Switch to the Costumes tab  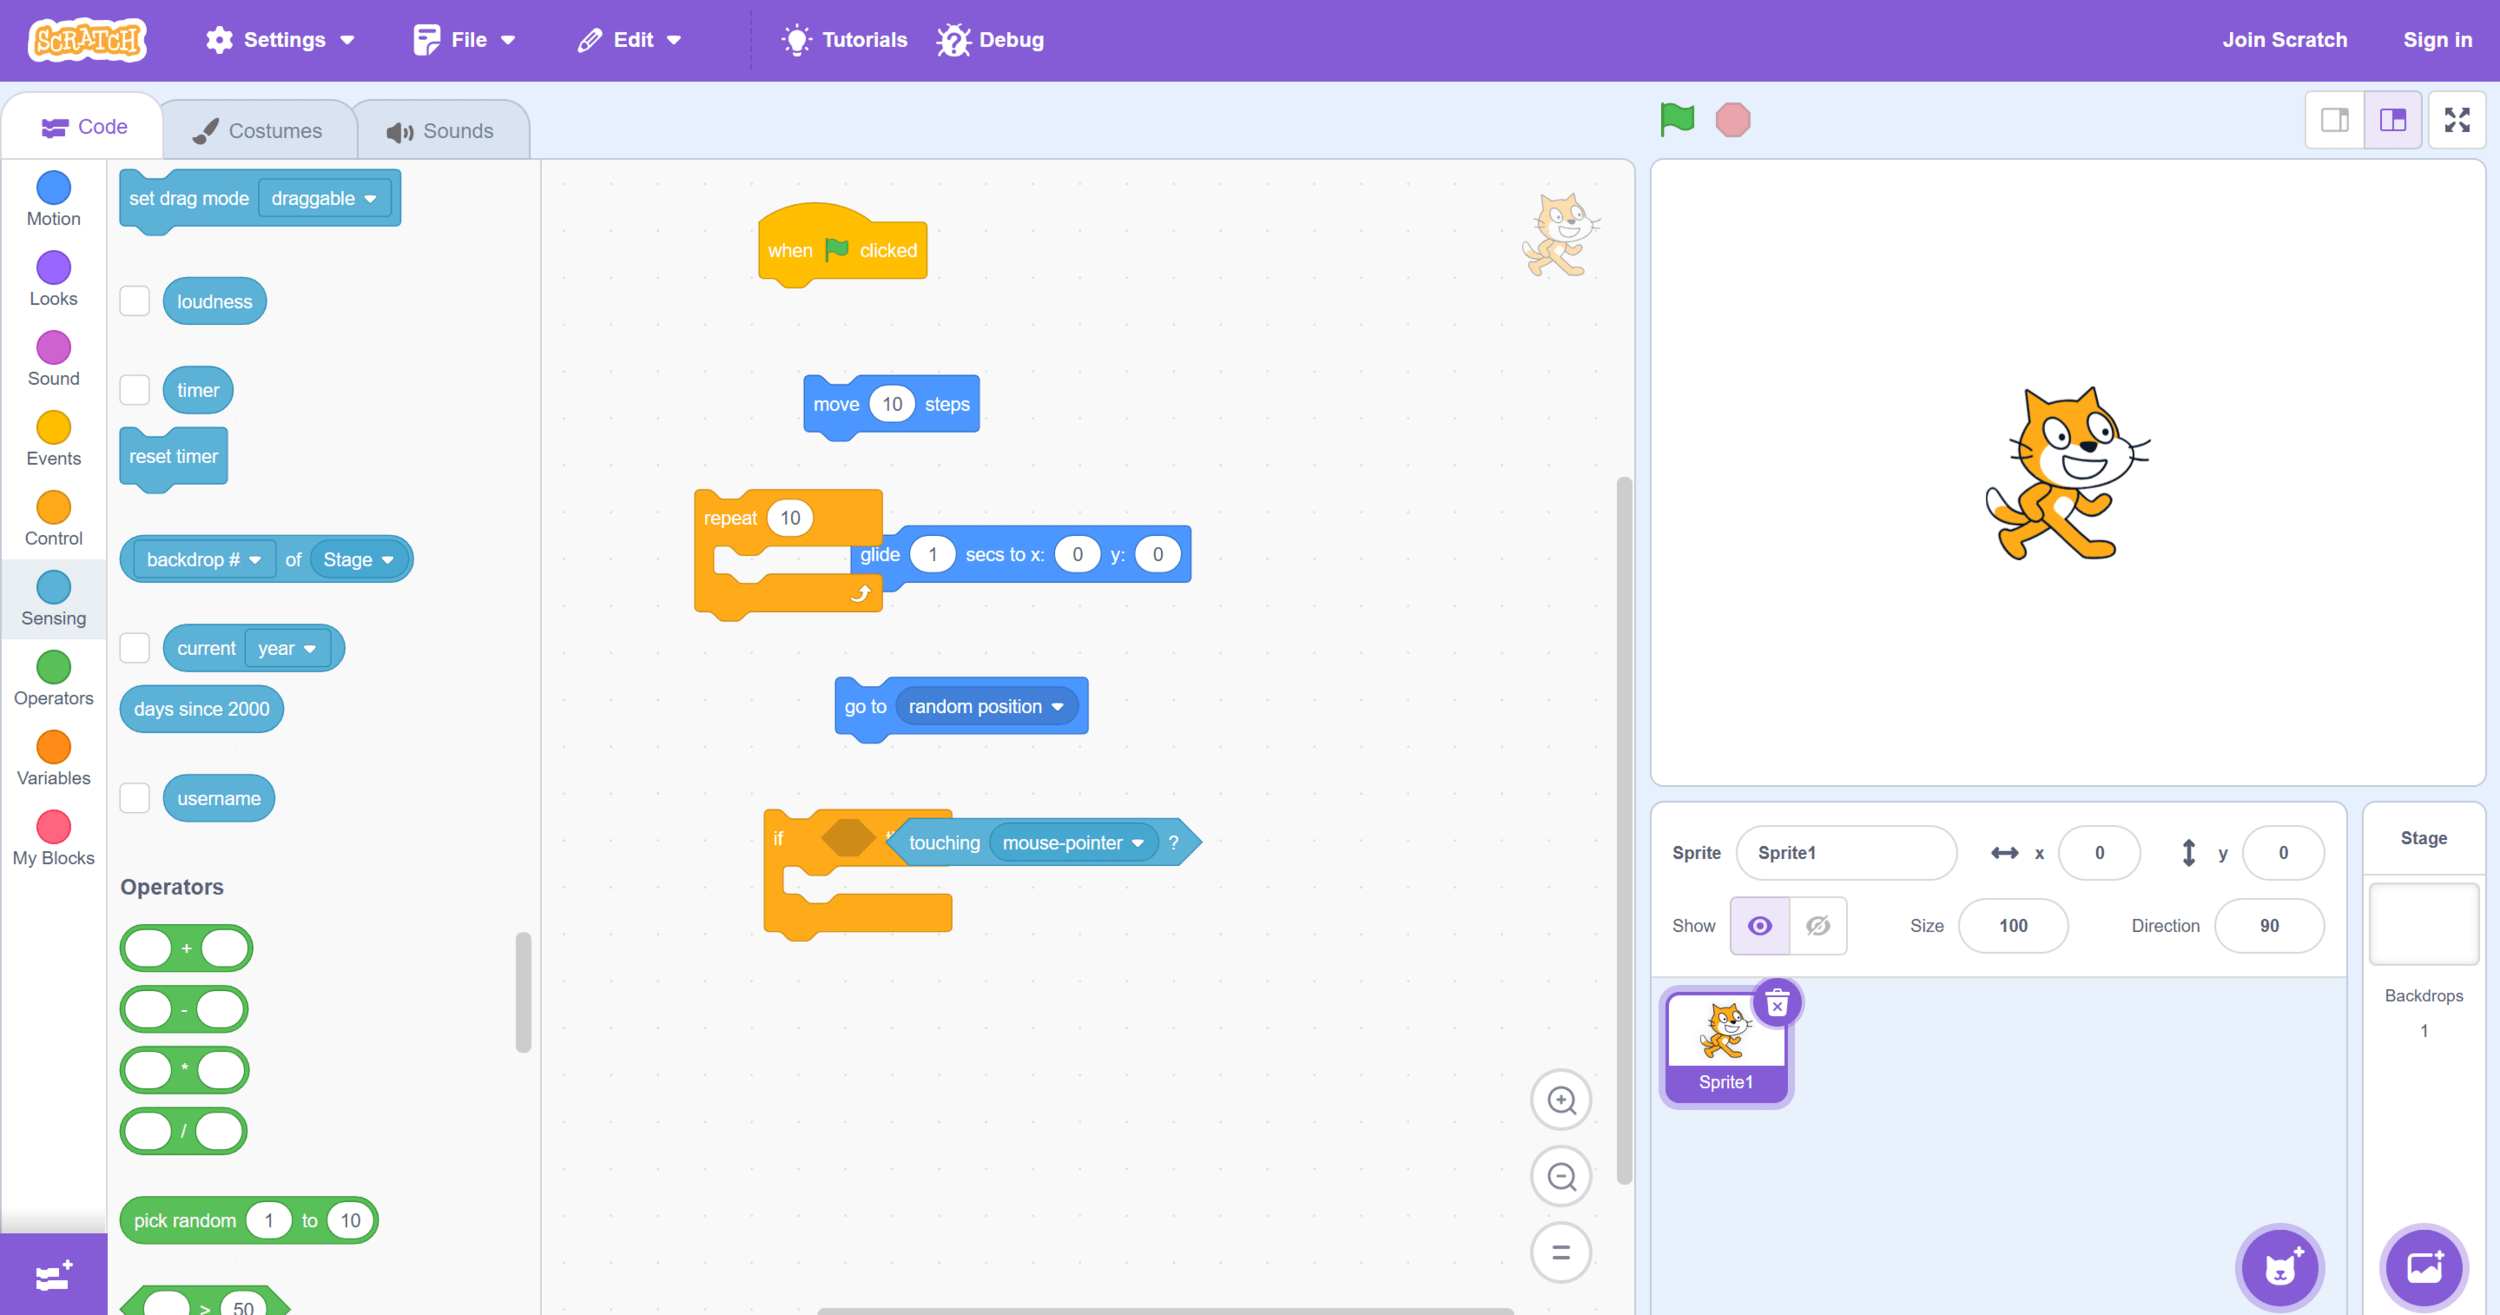point(258,131)
